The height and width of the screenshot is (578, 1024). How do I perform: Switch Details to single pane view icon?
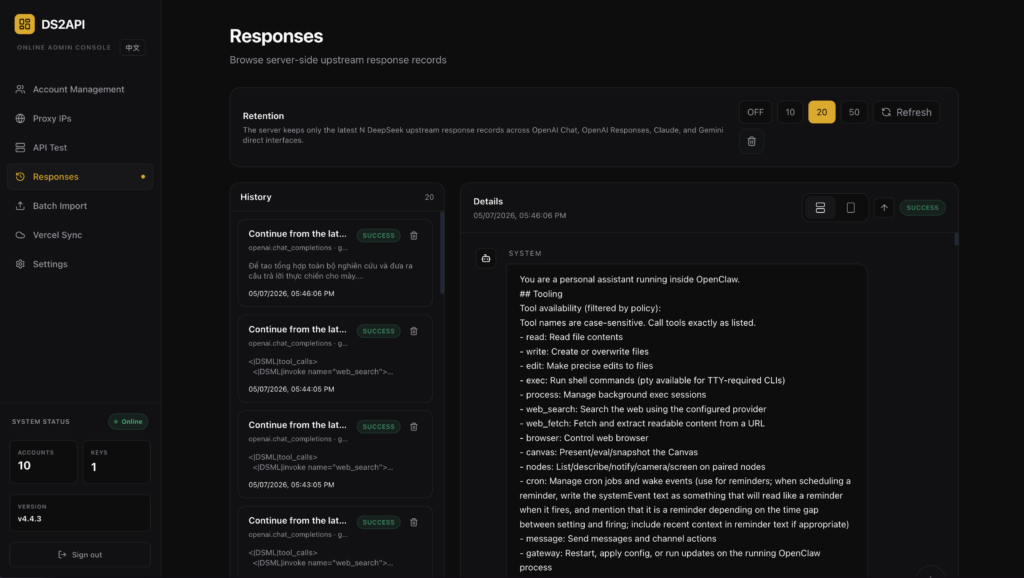850,208
